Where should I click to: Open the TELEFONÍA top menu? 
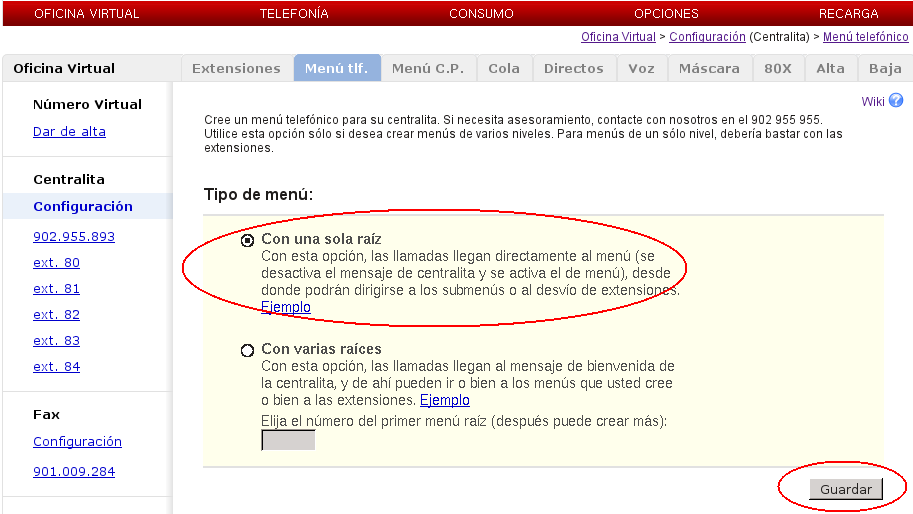pyautogui.click(x=294, y=14)
